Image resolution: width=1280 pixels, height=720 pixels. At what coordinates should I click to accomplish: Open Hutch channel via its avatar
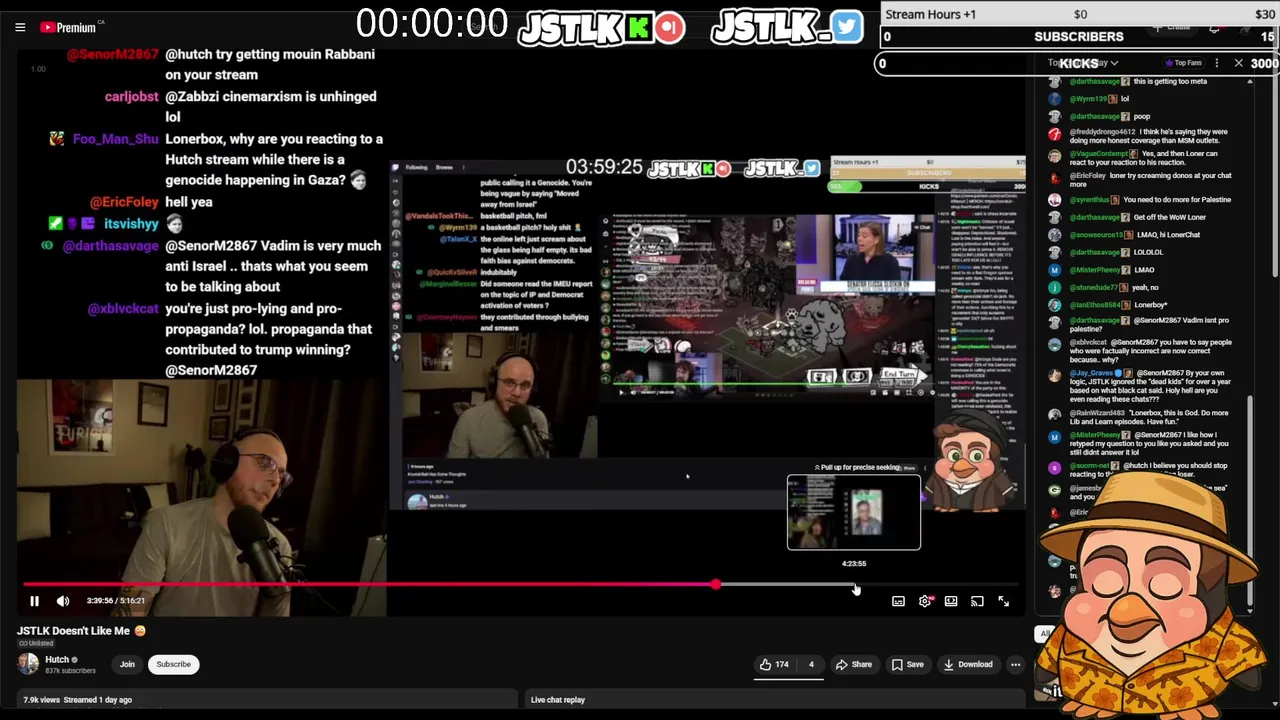(x=28, y=664)
